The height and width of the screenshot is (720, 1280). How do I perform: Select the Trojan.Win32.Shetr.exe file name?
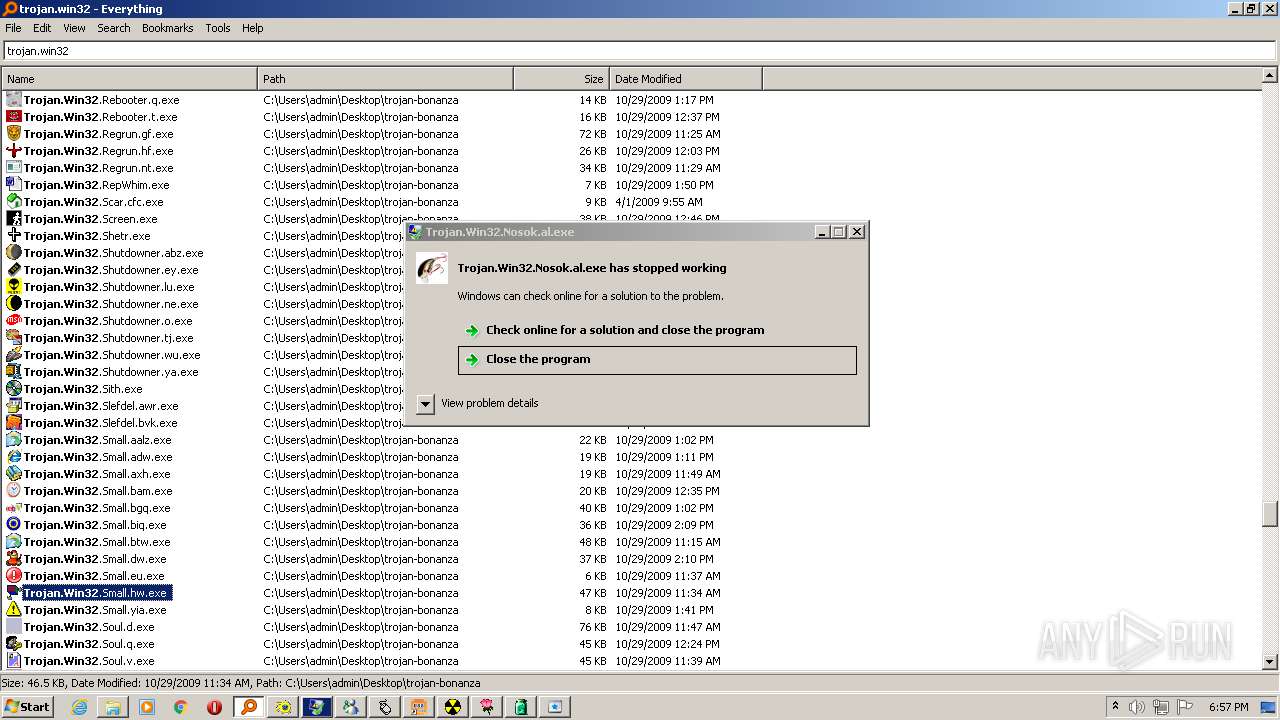[87, 236]
